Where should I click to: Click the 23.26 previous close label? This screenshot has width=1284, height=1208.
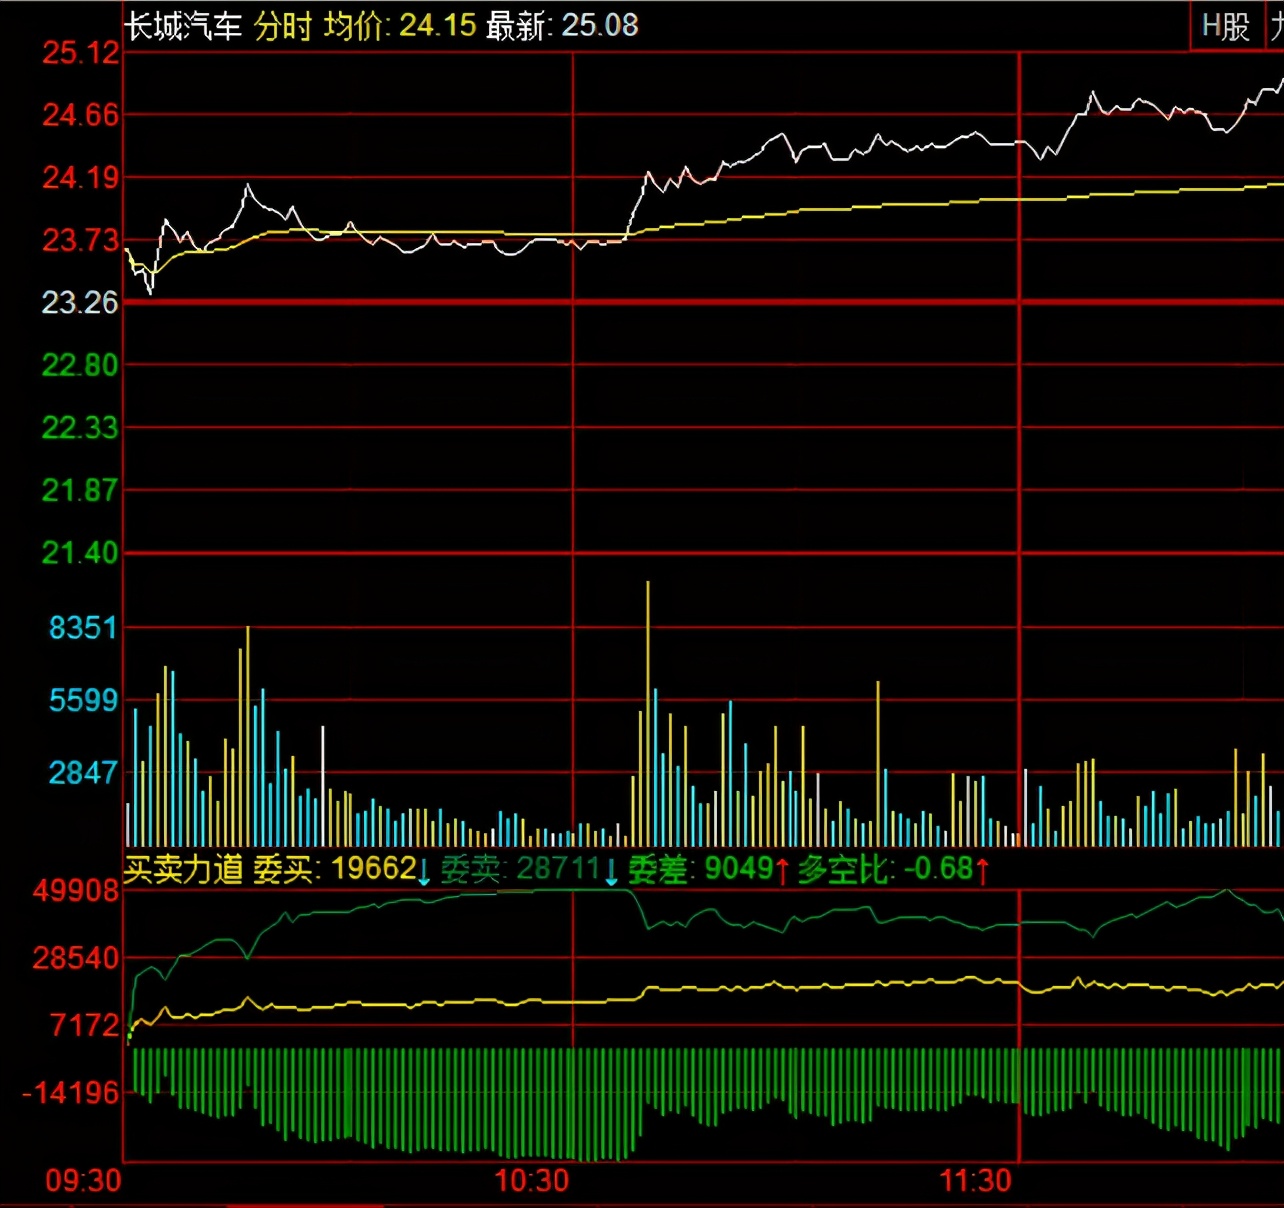pyautogui.click(x=80, y=302)
